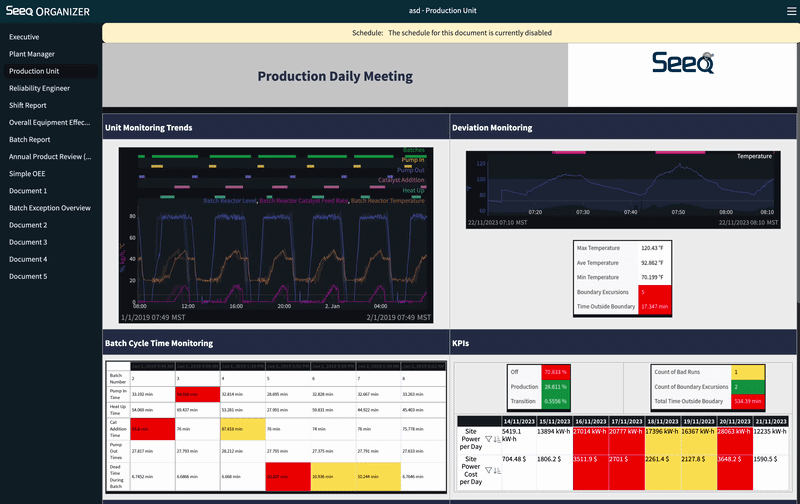Click the filter icon for Site Power per Day
Image resolution: width=800 pixels, height=504 pixels.
pyautogui.click(x=488, y=439)
